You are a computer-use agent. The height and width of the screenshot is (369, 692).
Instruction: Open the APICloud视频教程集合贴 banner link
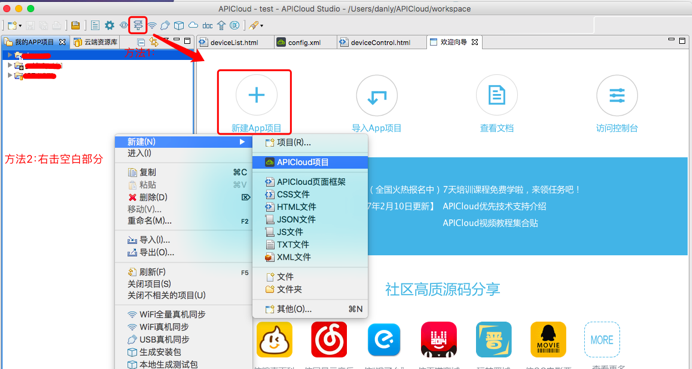pyautogui.click(x=490, y=223)
